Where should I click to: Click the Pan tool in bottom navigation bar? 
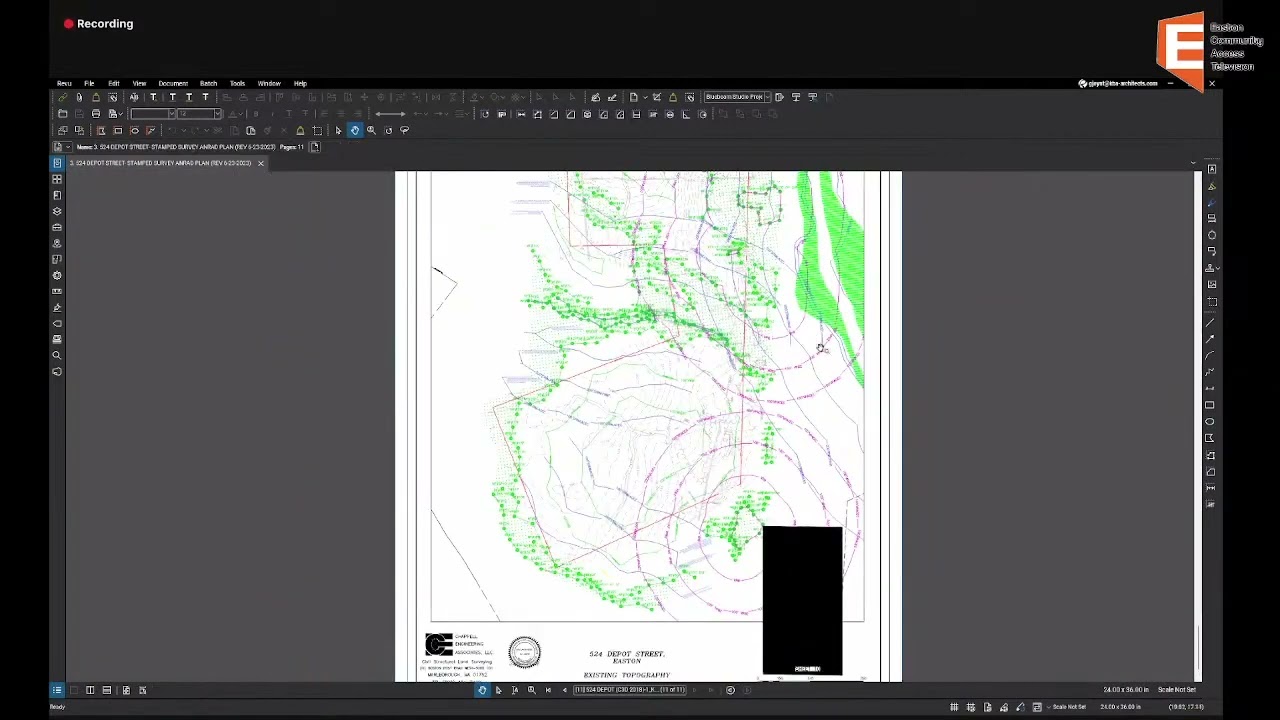[482, 690]
